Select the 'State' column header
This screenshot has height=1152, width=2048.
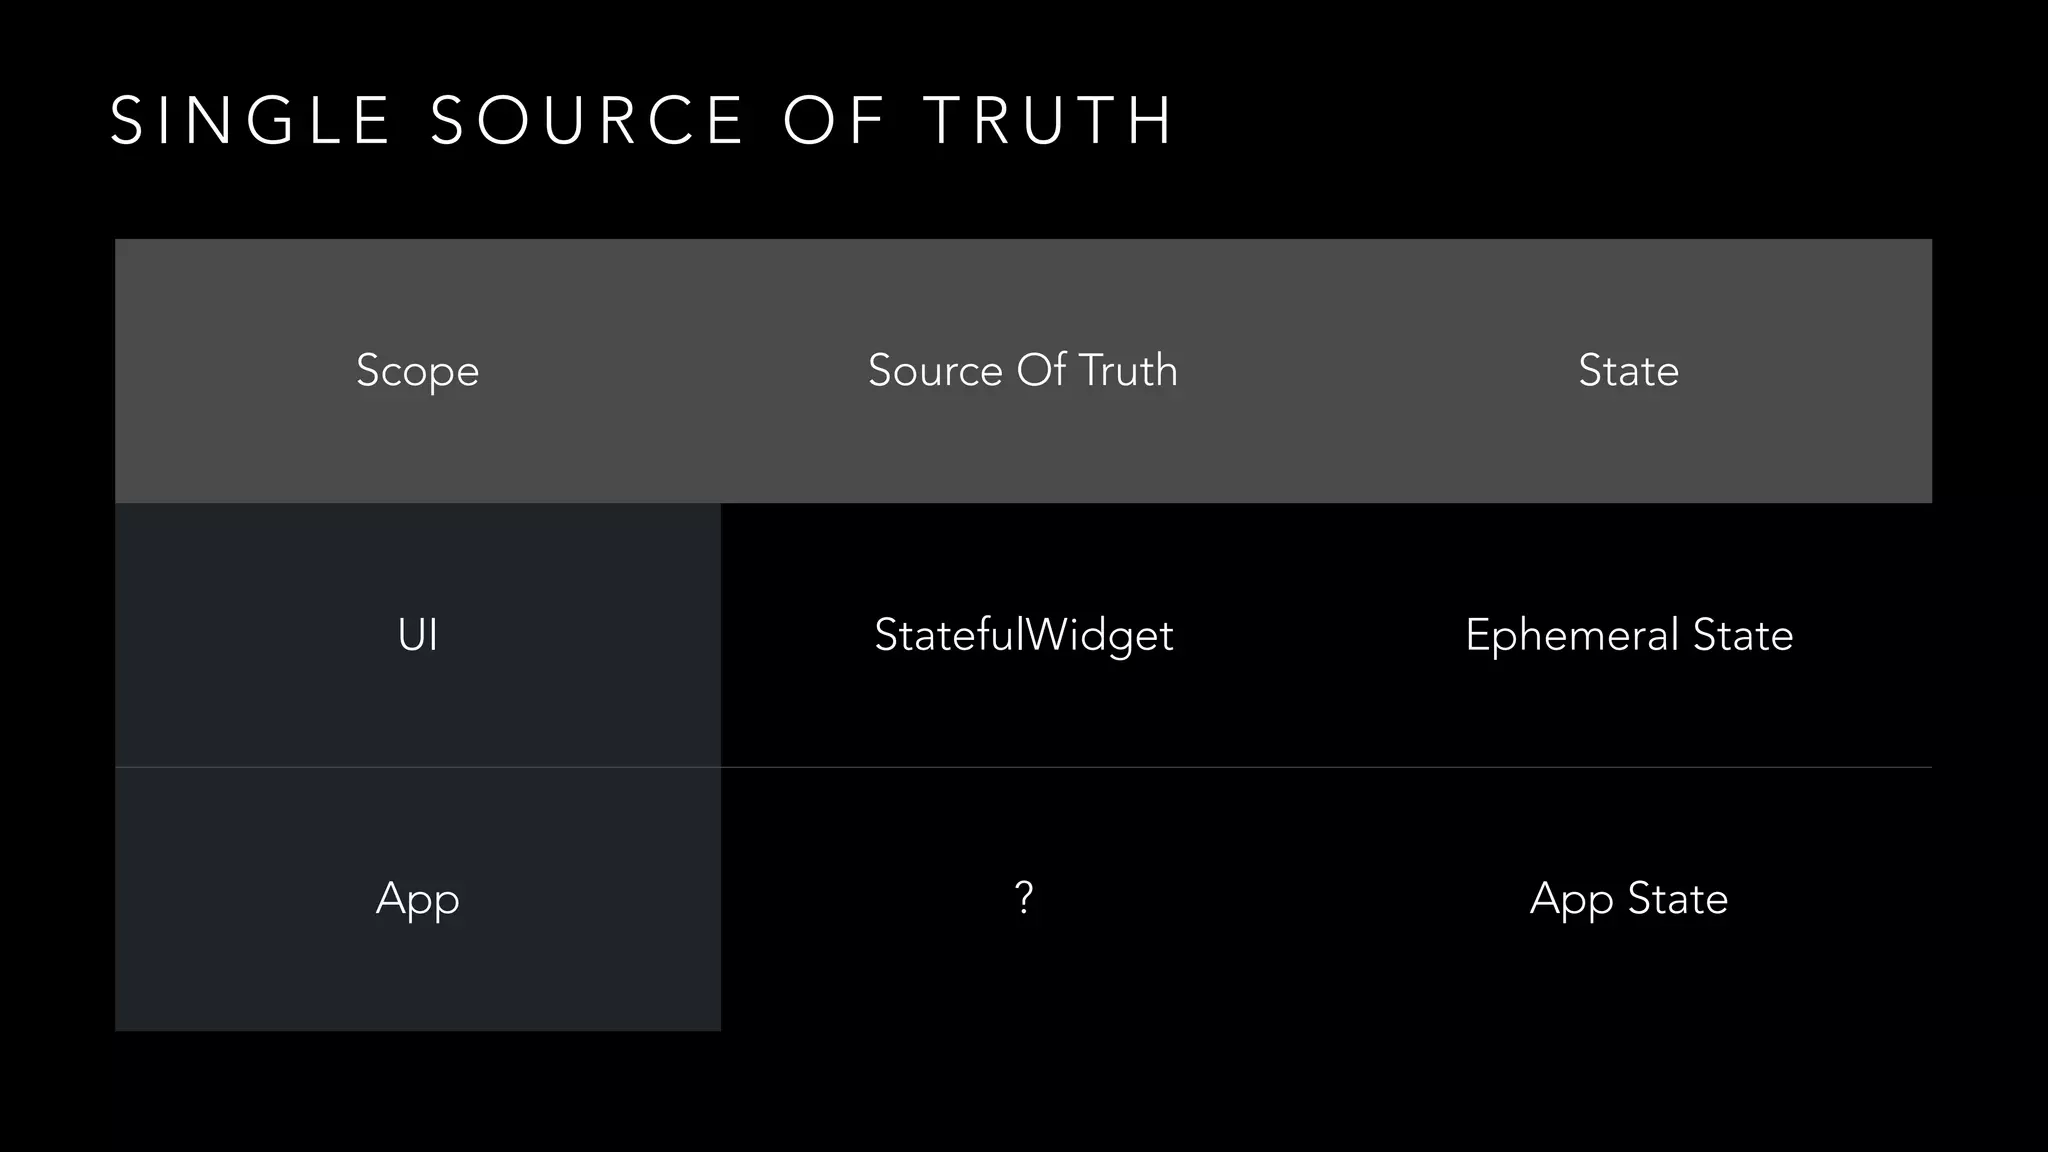pyautogui.click(x=1628, y=371)
